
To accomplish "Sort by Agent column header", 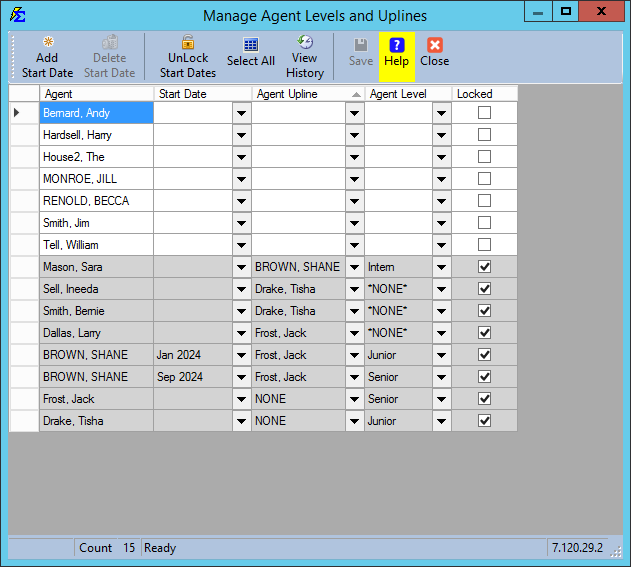I will pyautogui.click(x=97, y=94).
